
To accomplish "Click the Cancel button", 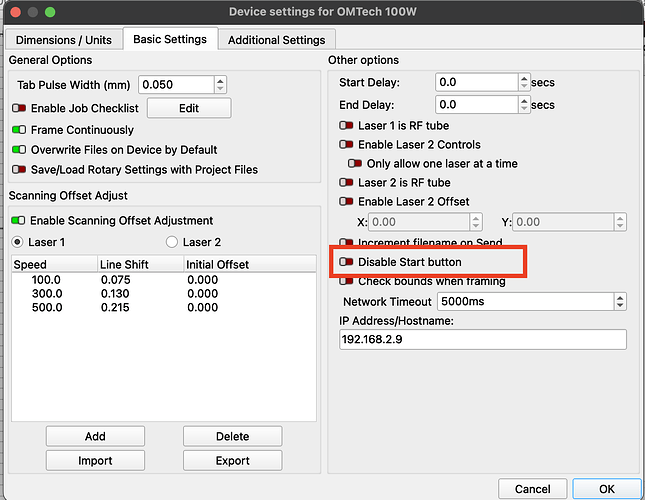I will [533, 489].
